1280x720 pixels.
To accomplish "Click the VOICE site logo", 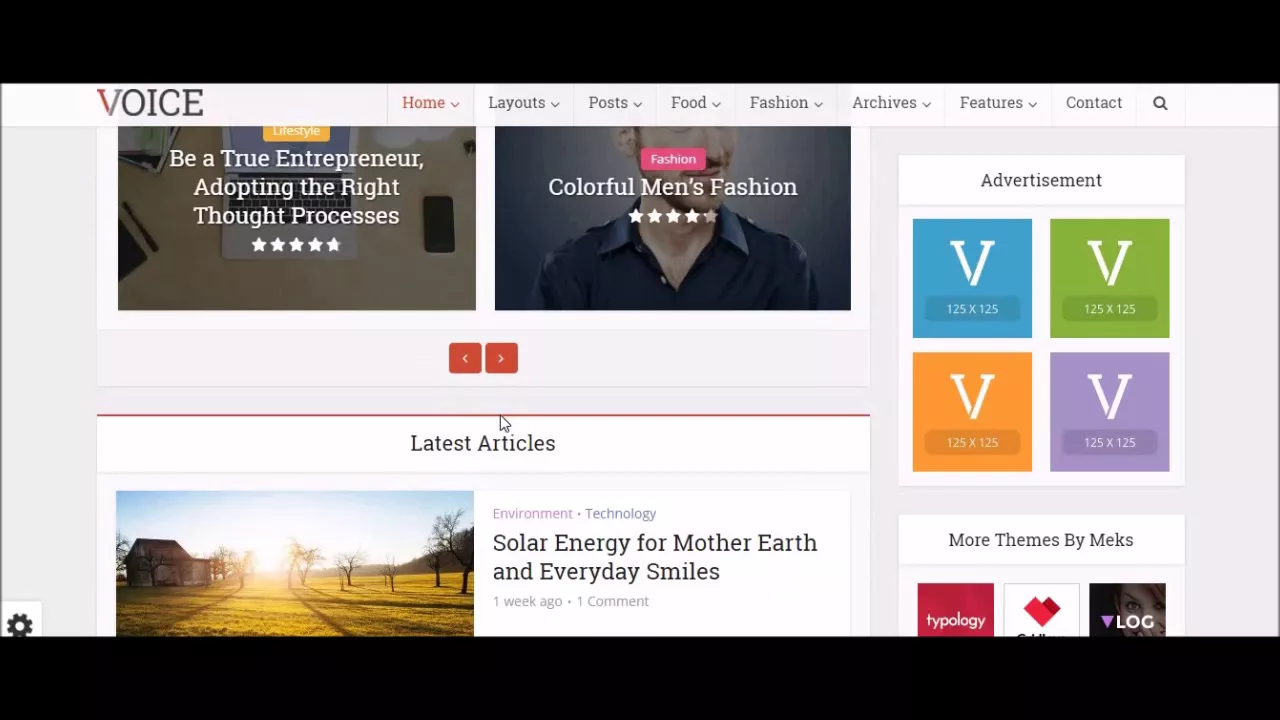I will (150, 103).
